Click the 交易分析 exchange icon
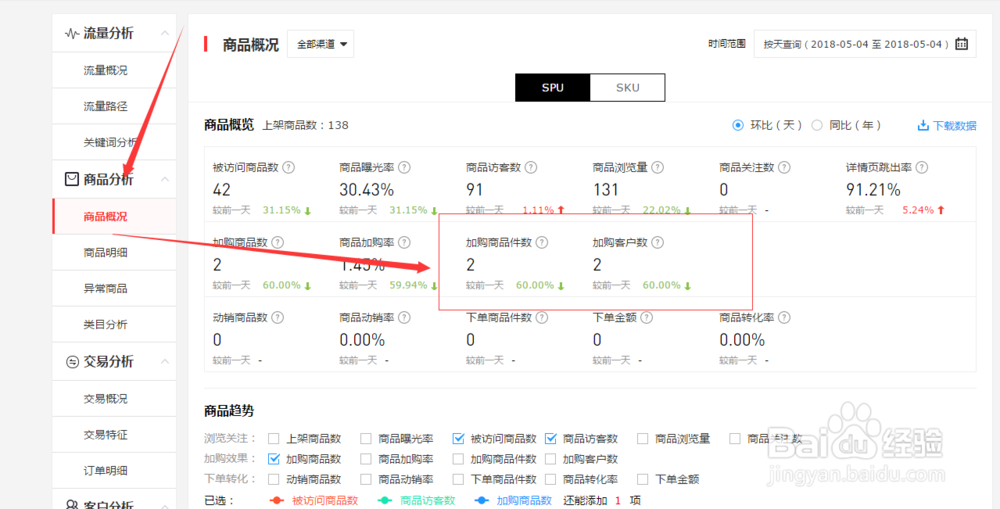The width and height of the screenshot is (1000, 509). (x=72, y=362)
